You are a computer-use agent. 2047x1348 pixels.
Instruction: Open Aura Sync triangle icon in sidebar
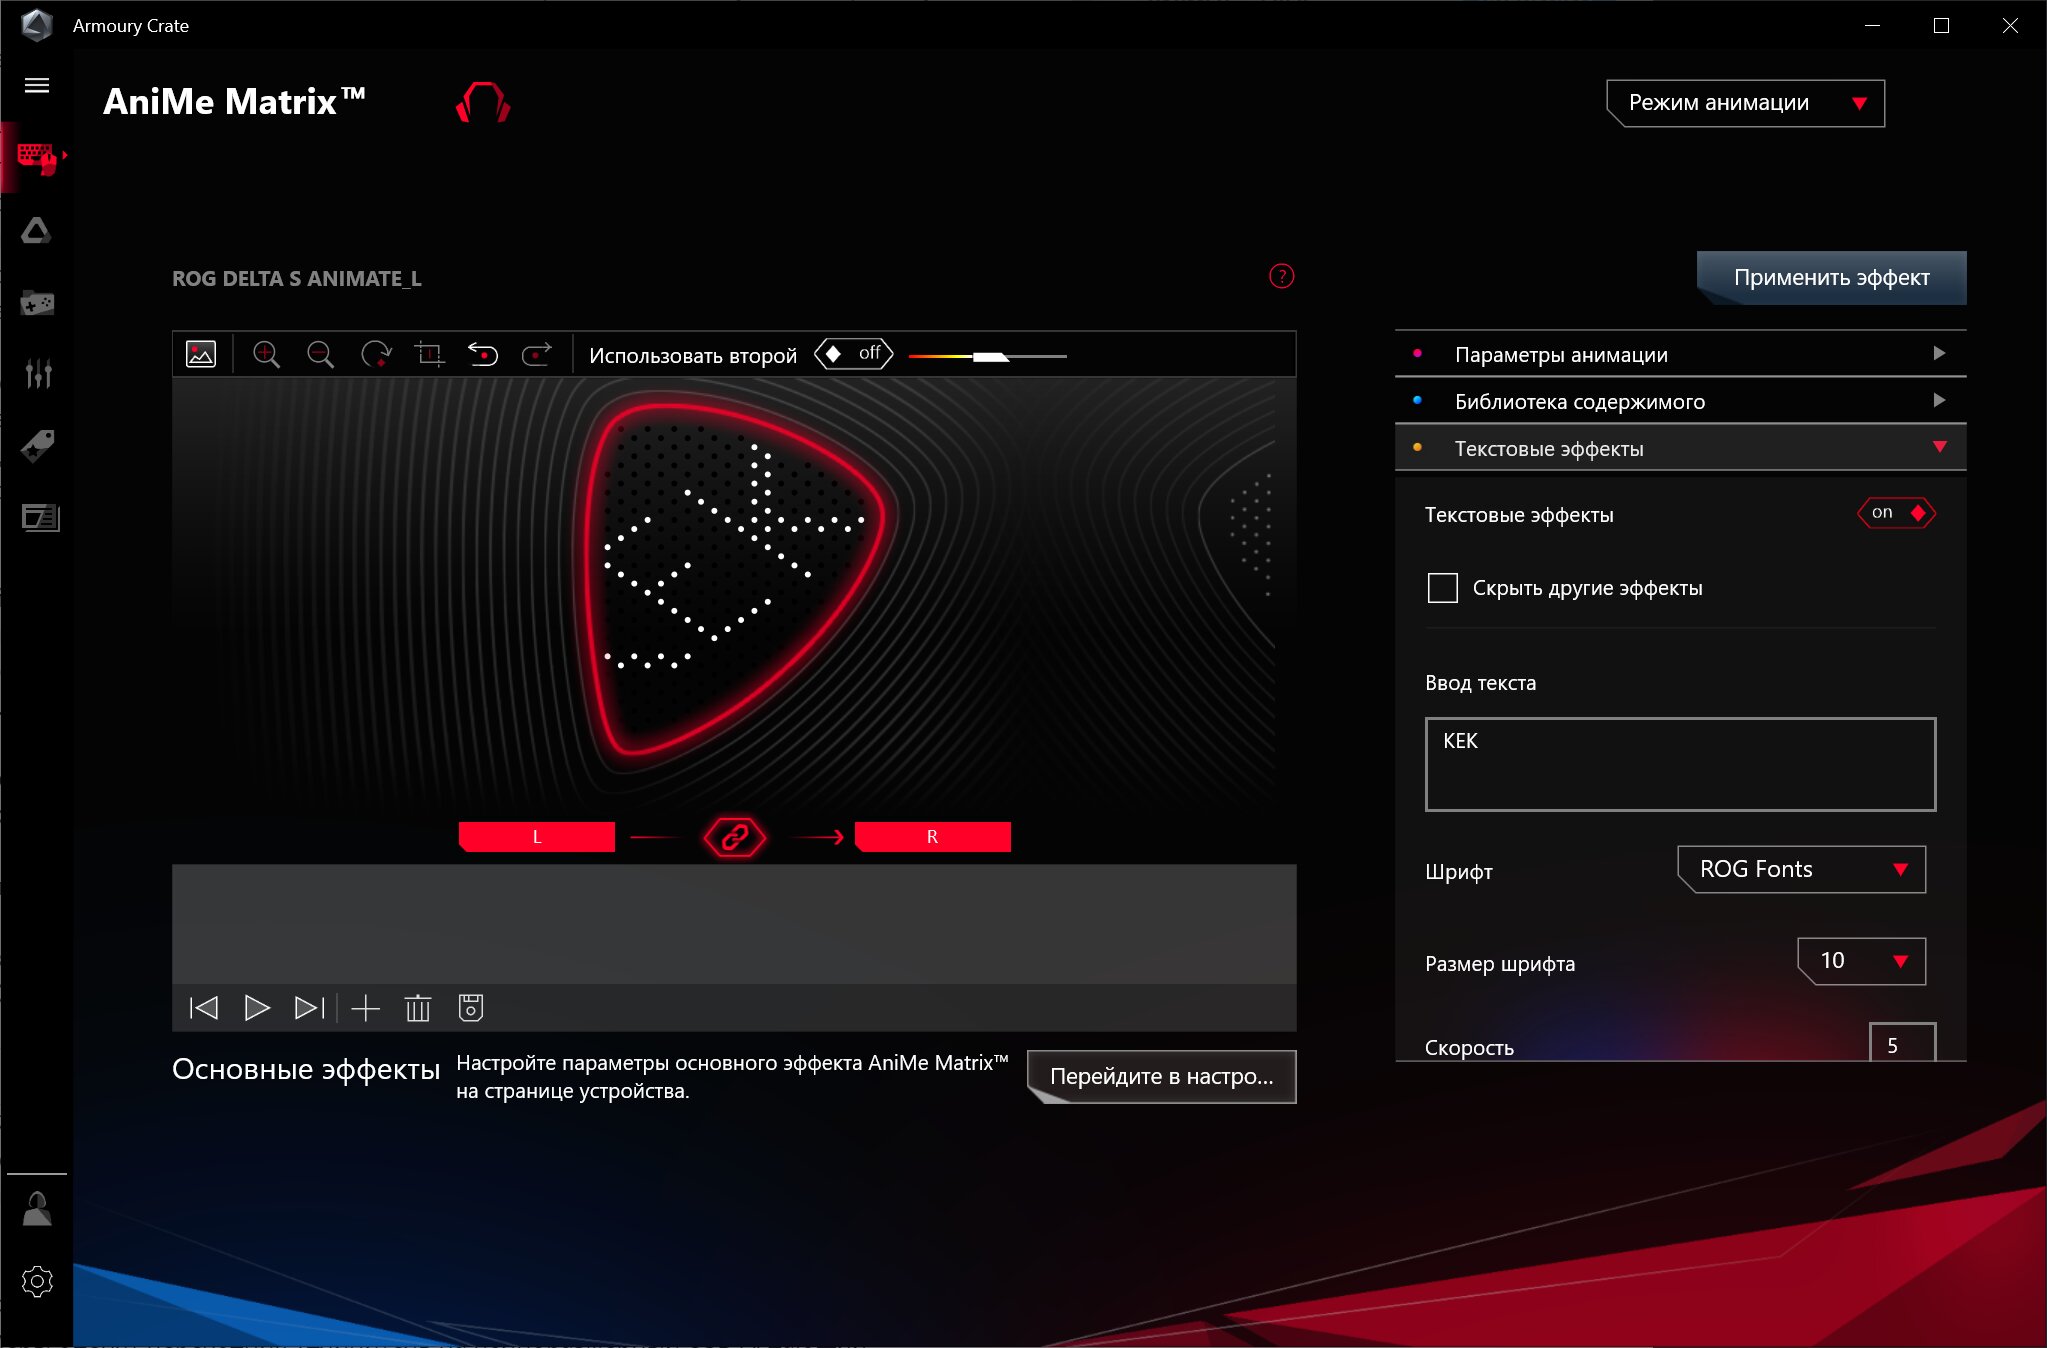[37, 231]
